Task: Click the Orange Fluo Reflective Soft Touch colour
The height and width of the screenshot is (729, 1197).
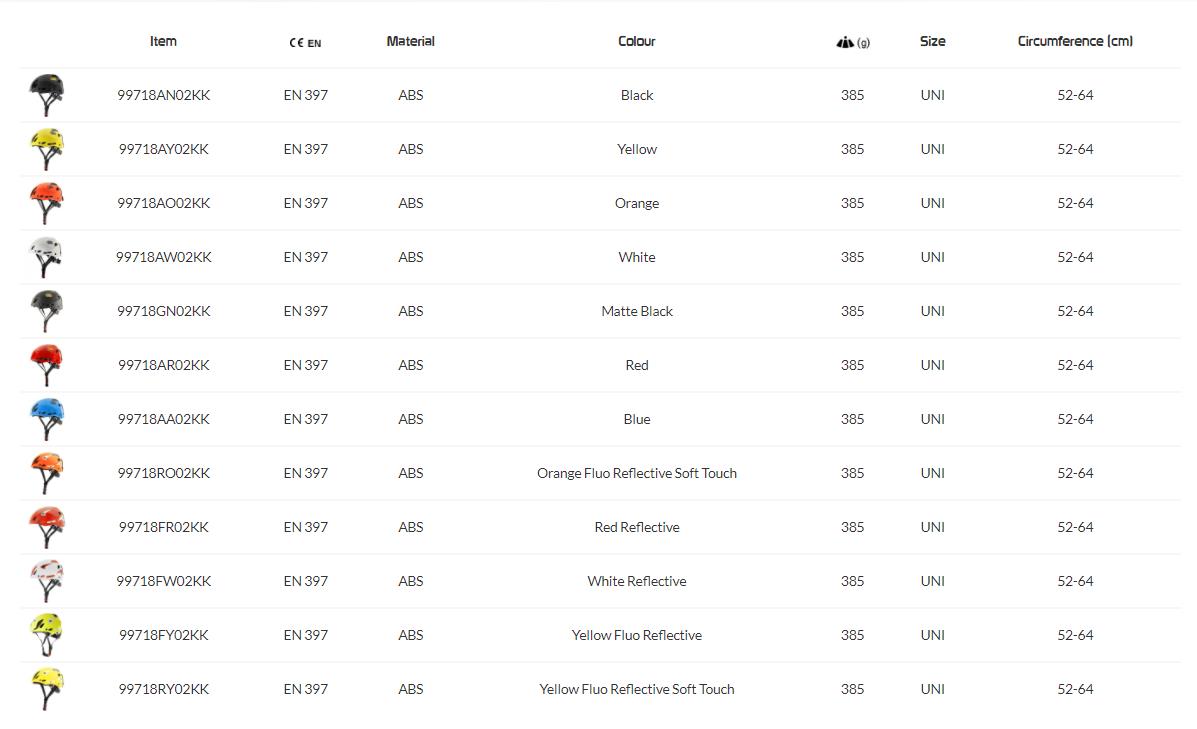Action: (637, 473)
